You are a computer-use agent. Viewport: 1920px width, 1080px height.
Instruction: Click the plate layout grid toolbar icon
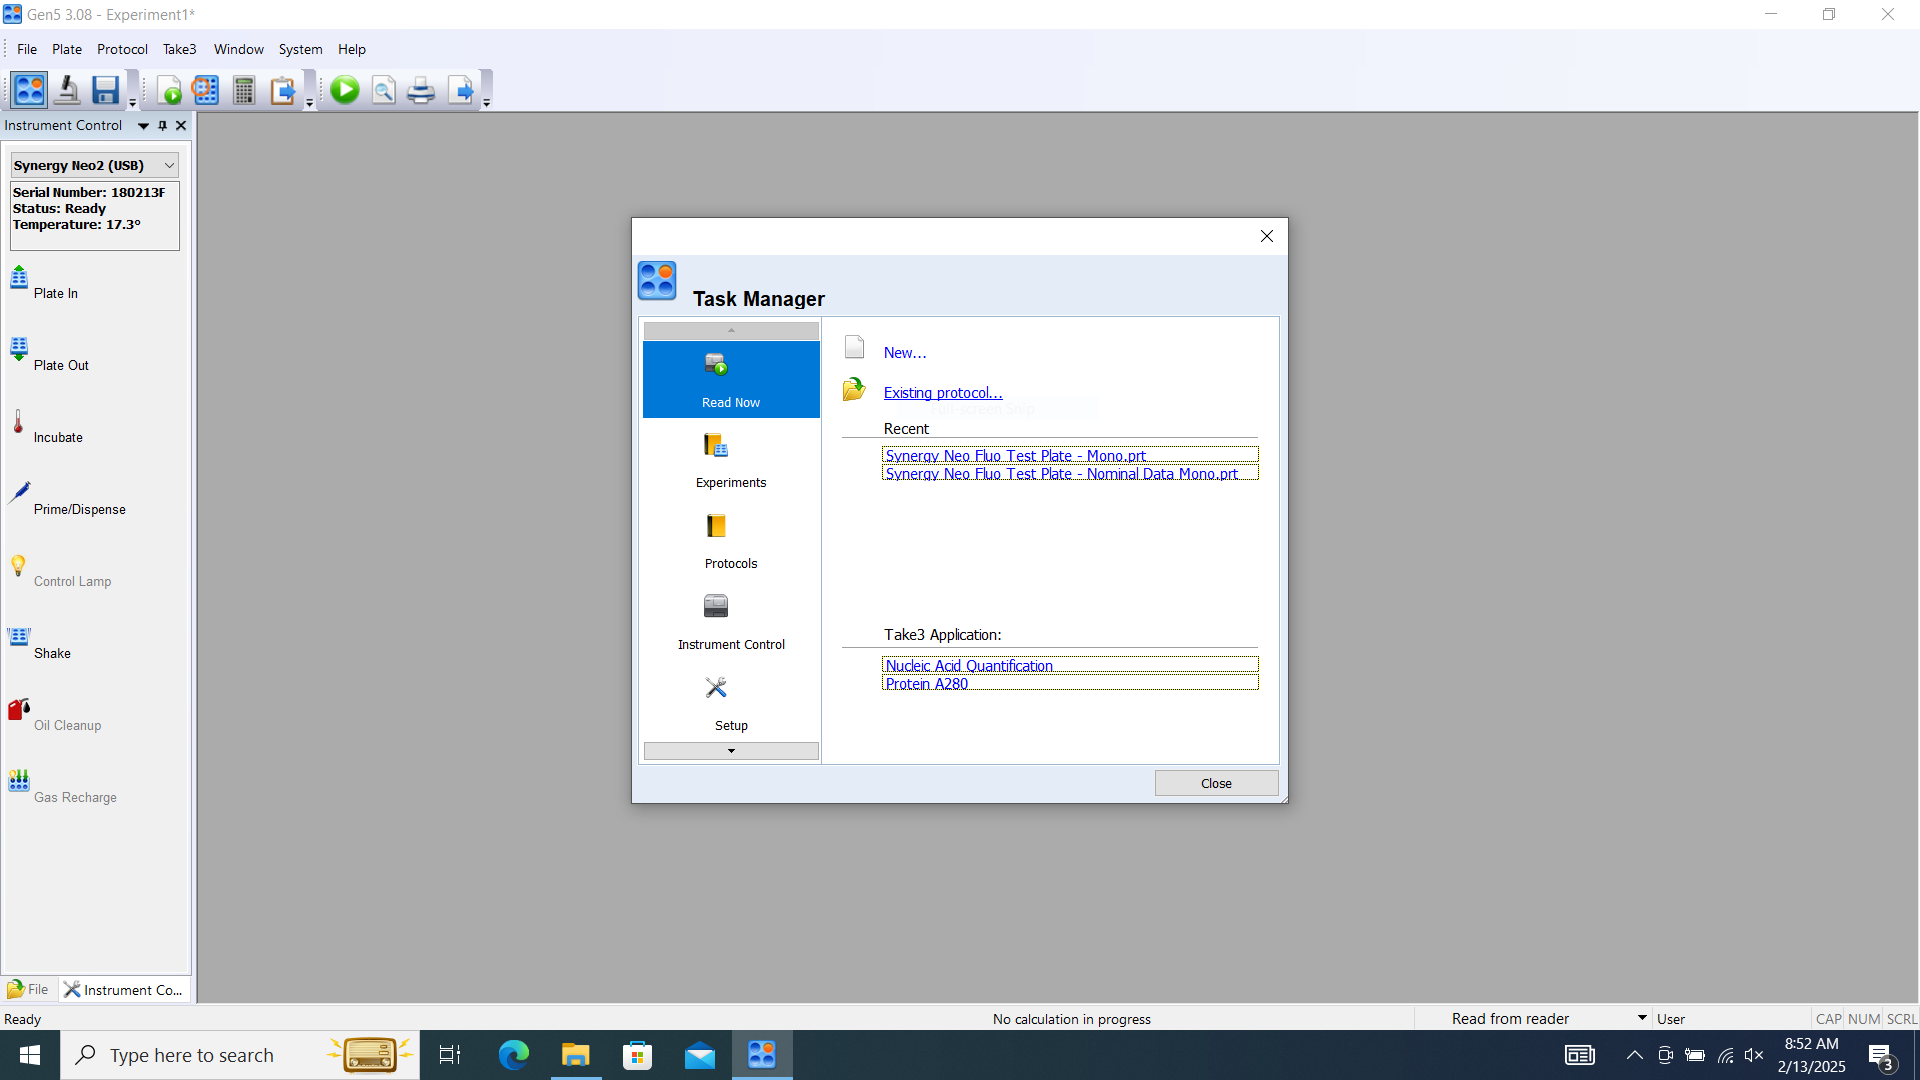206,91
